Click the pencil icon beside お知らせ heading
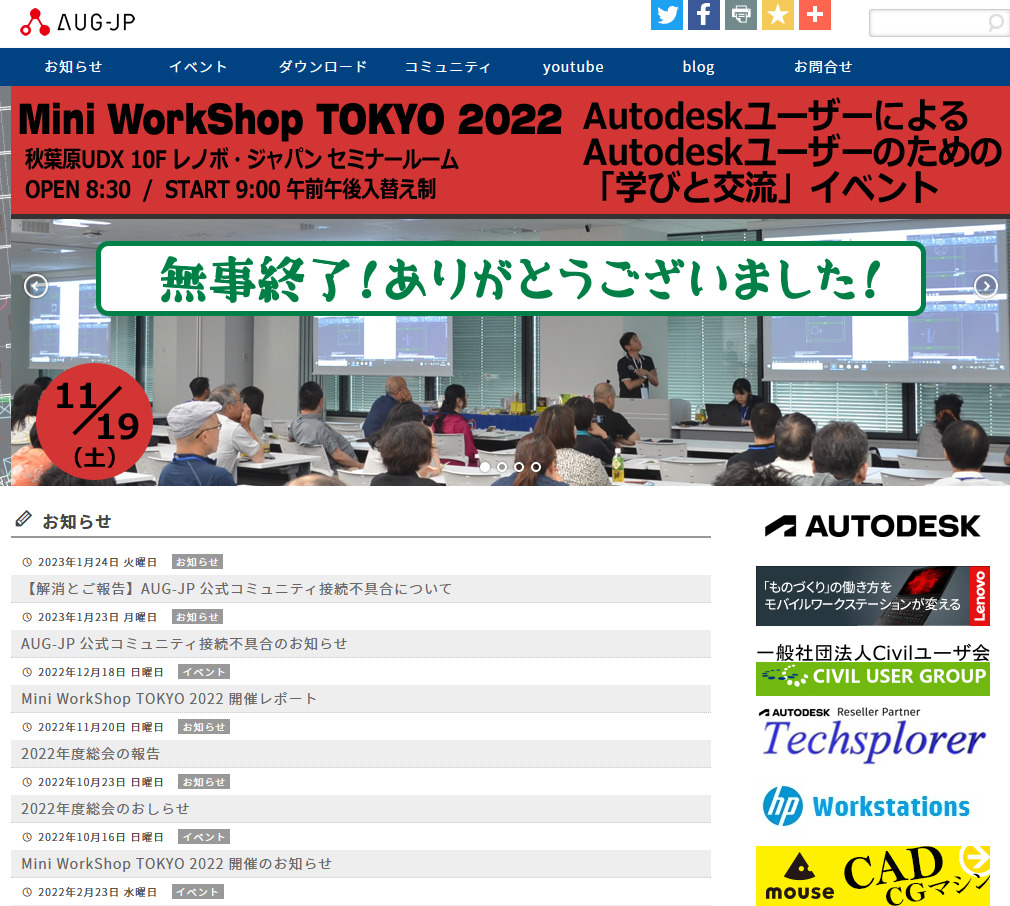This screenshot has height=906, width=1010. click(24, 519)
